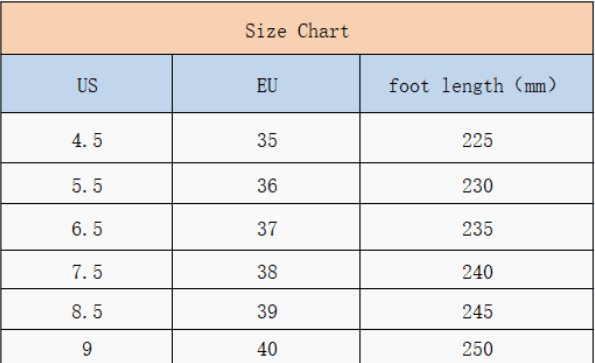Select the EU size 40 cell
Viewport: 595px width, 363px height.
266,346
